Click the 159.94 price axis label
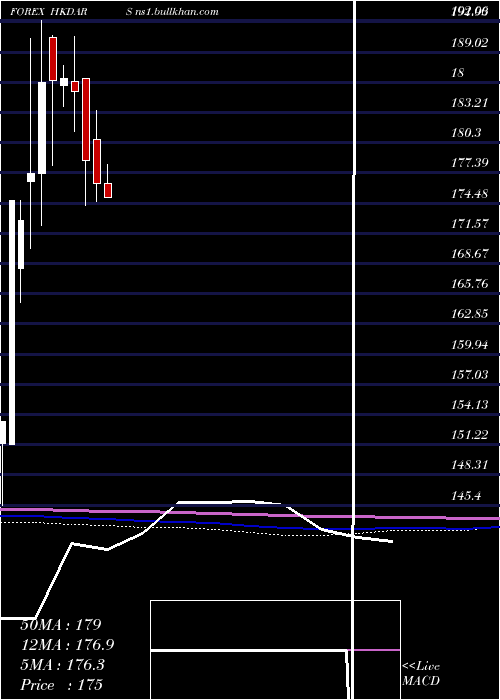500x700 pixels. click(x=470, y=344)
